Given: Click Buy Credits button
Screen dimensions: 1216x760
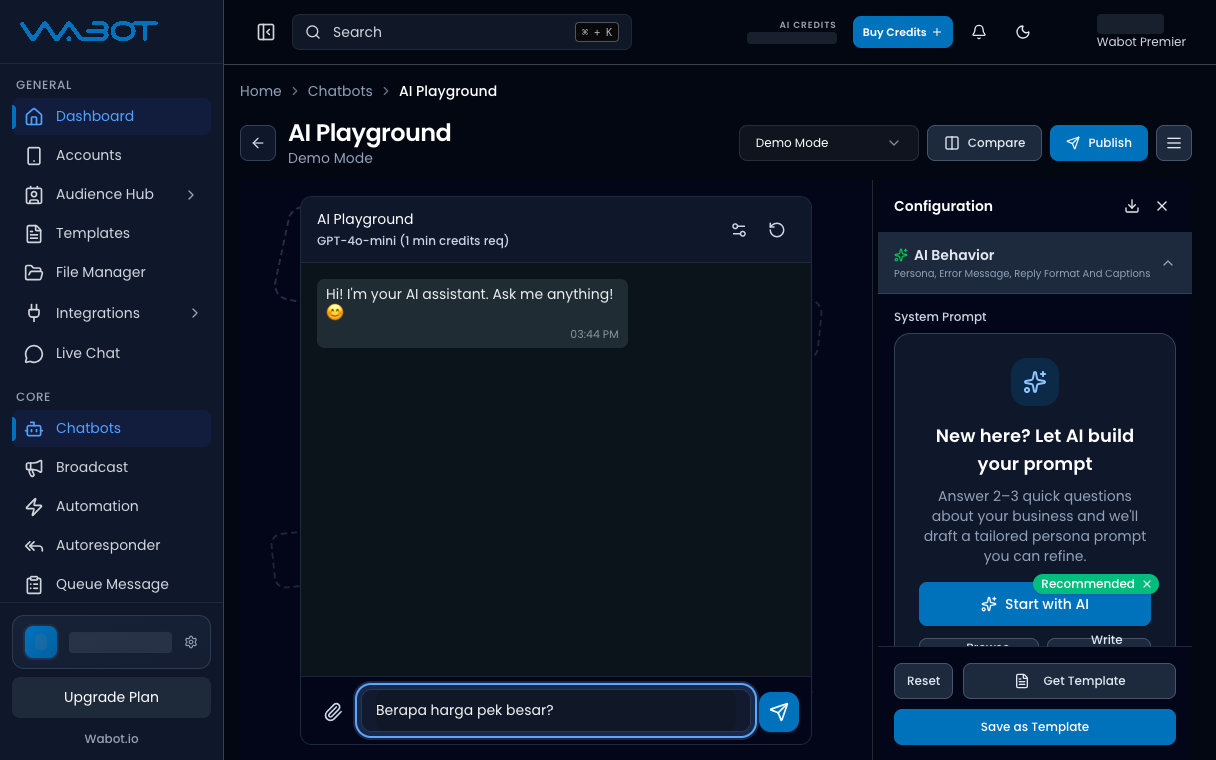Looking at the screenshot, I should 902,32.
